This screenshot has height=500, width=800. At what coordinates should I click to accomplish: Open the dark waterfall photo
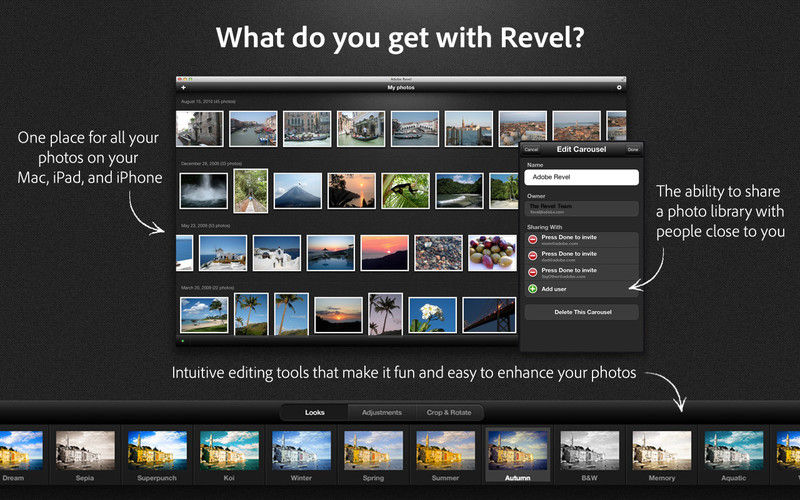[x=204, y=191]
